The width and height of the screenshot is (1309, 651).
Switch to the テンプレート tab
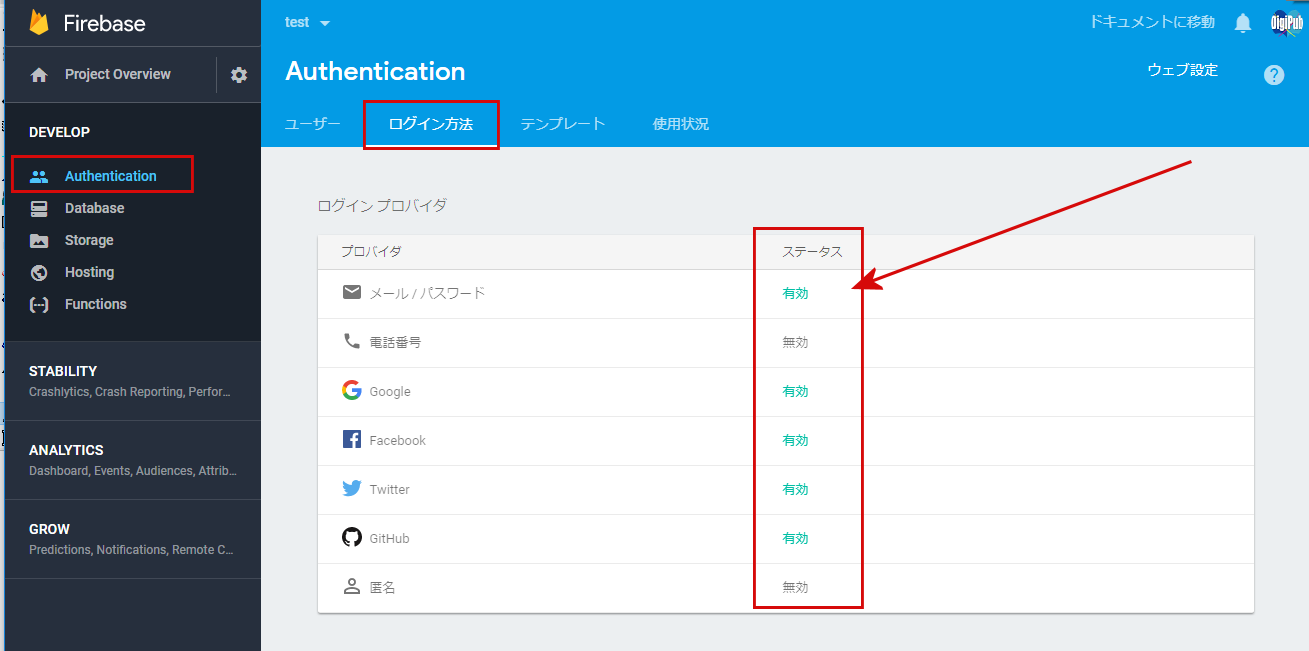pos(563,124)
